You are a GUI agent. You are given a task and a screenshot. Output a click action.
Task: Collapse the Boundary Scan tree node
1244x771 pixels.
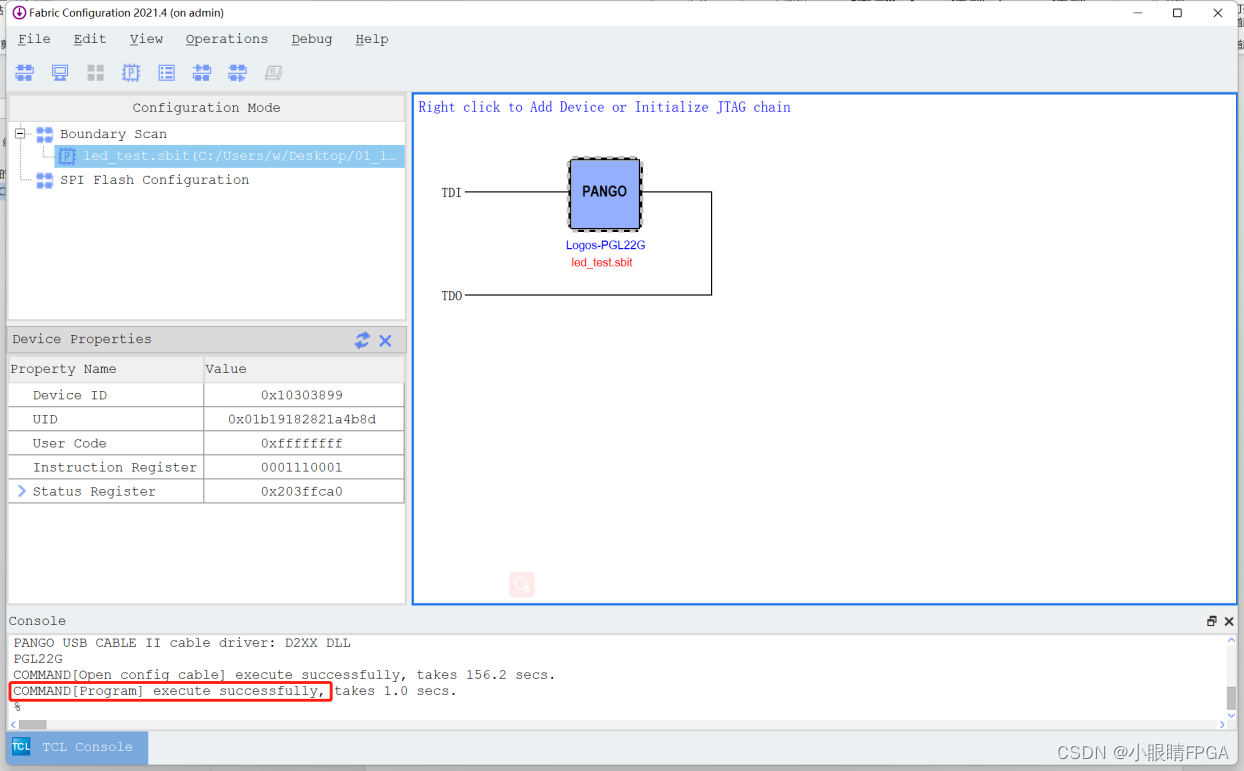[x=20, y=133]
